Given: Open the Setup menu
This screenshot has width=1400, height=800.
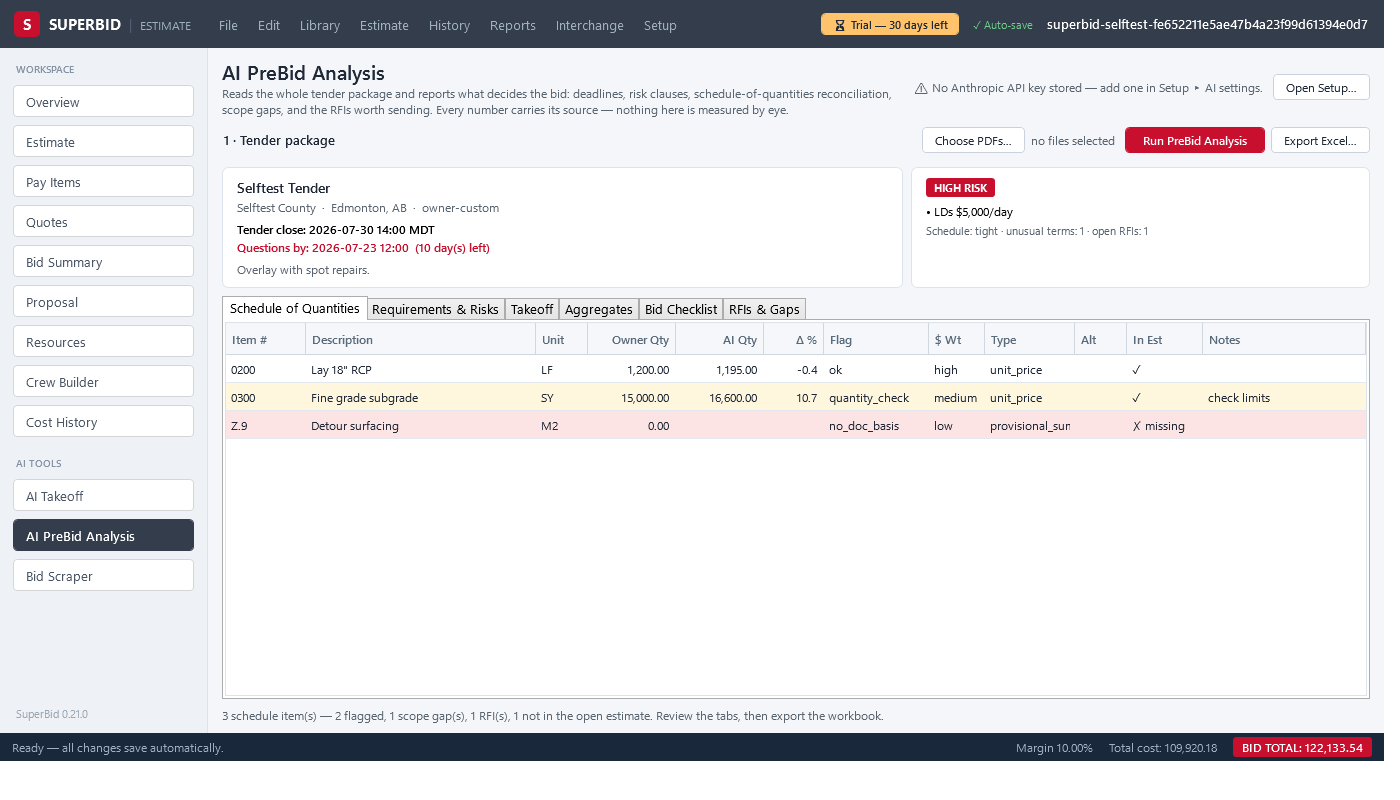Looking at the screenshot, I should (x=660, y=25).
